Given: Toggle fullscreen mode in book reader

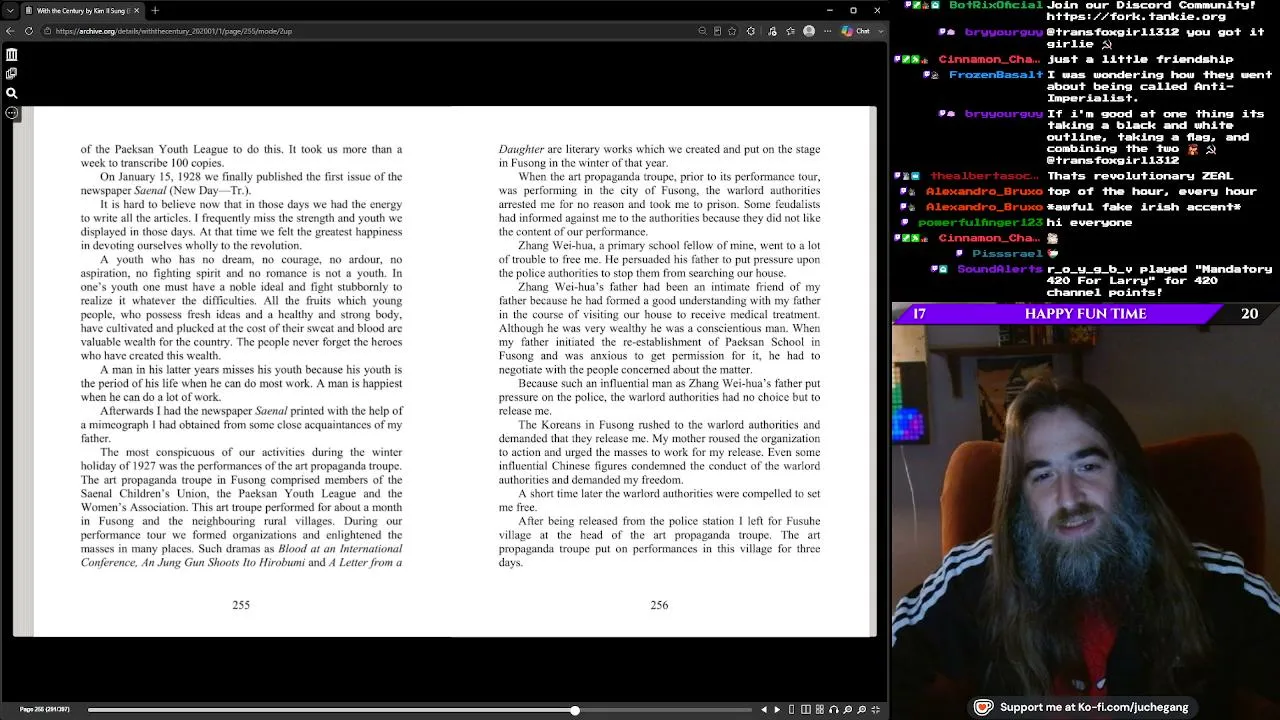Looking at the screenshot, I should [x=876, y=710].
